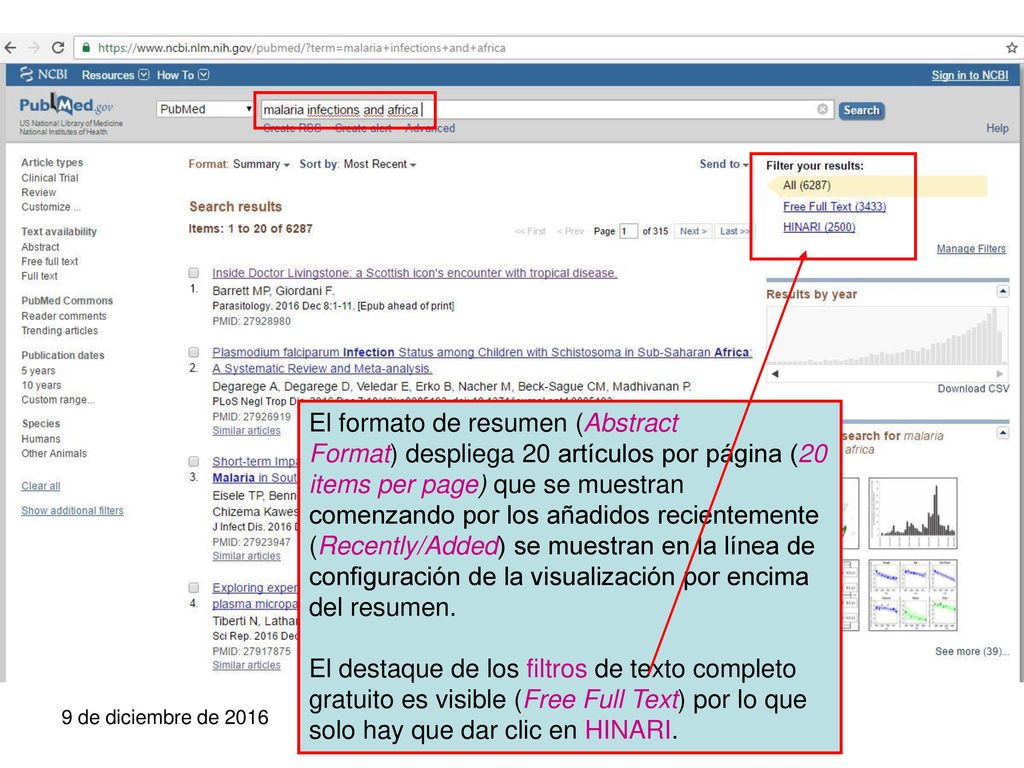This screenshot has height=768, width=1024.
Task: Collapse the related search panel
Action: point(1003,433)
